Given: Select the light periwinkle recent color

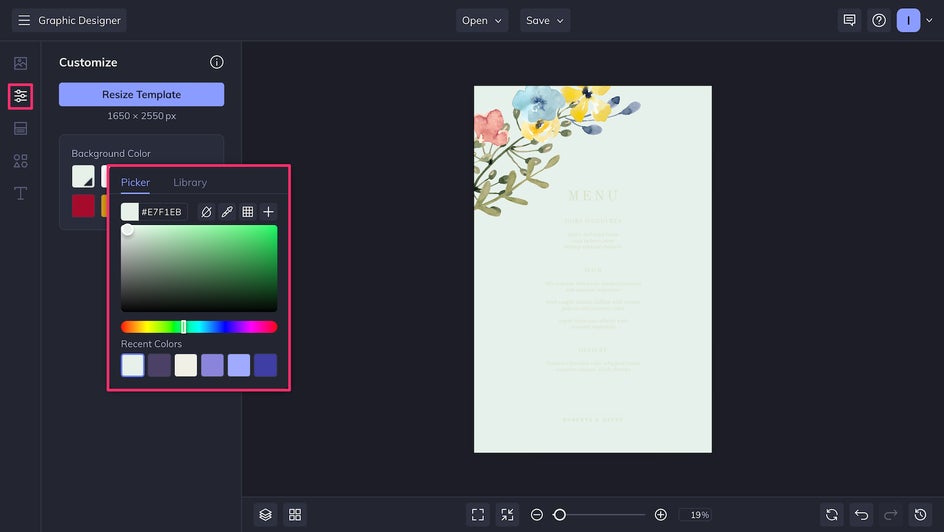Looking at the screenshot, I should click(x=238, y=365).
